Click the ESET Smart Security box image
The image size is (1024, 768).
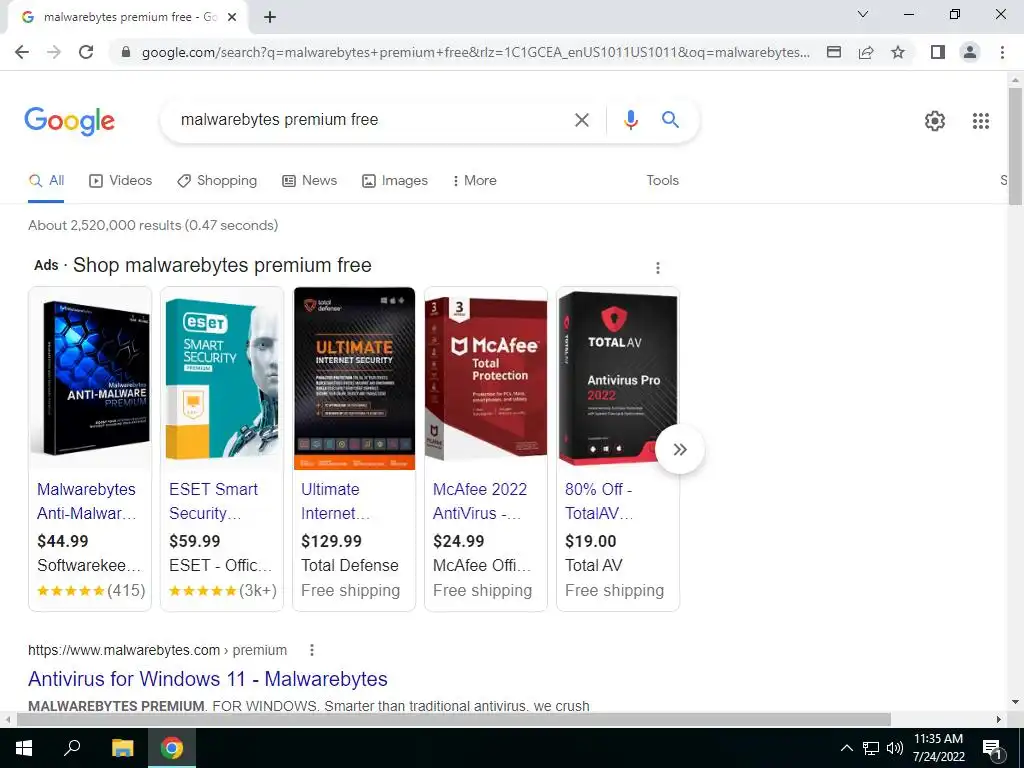[222, 379]
